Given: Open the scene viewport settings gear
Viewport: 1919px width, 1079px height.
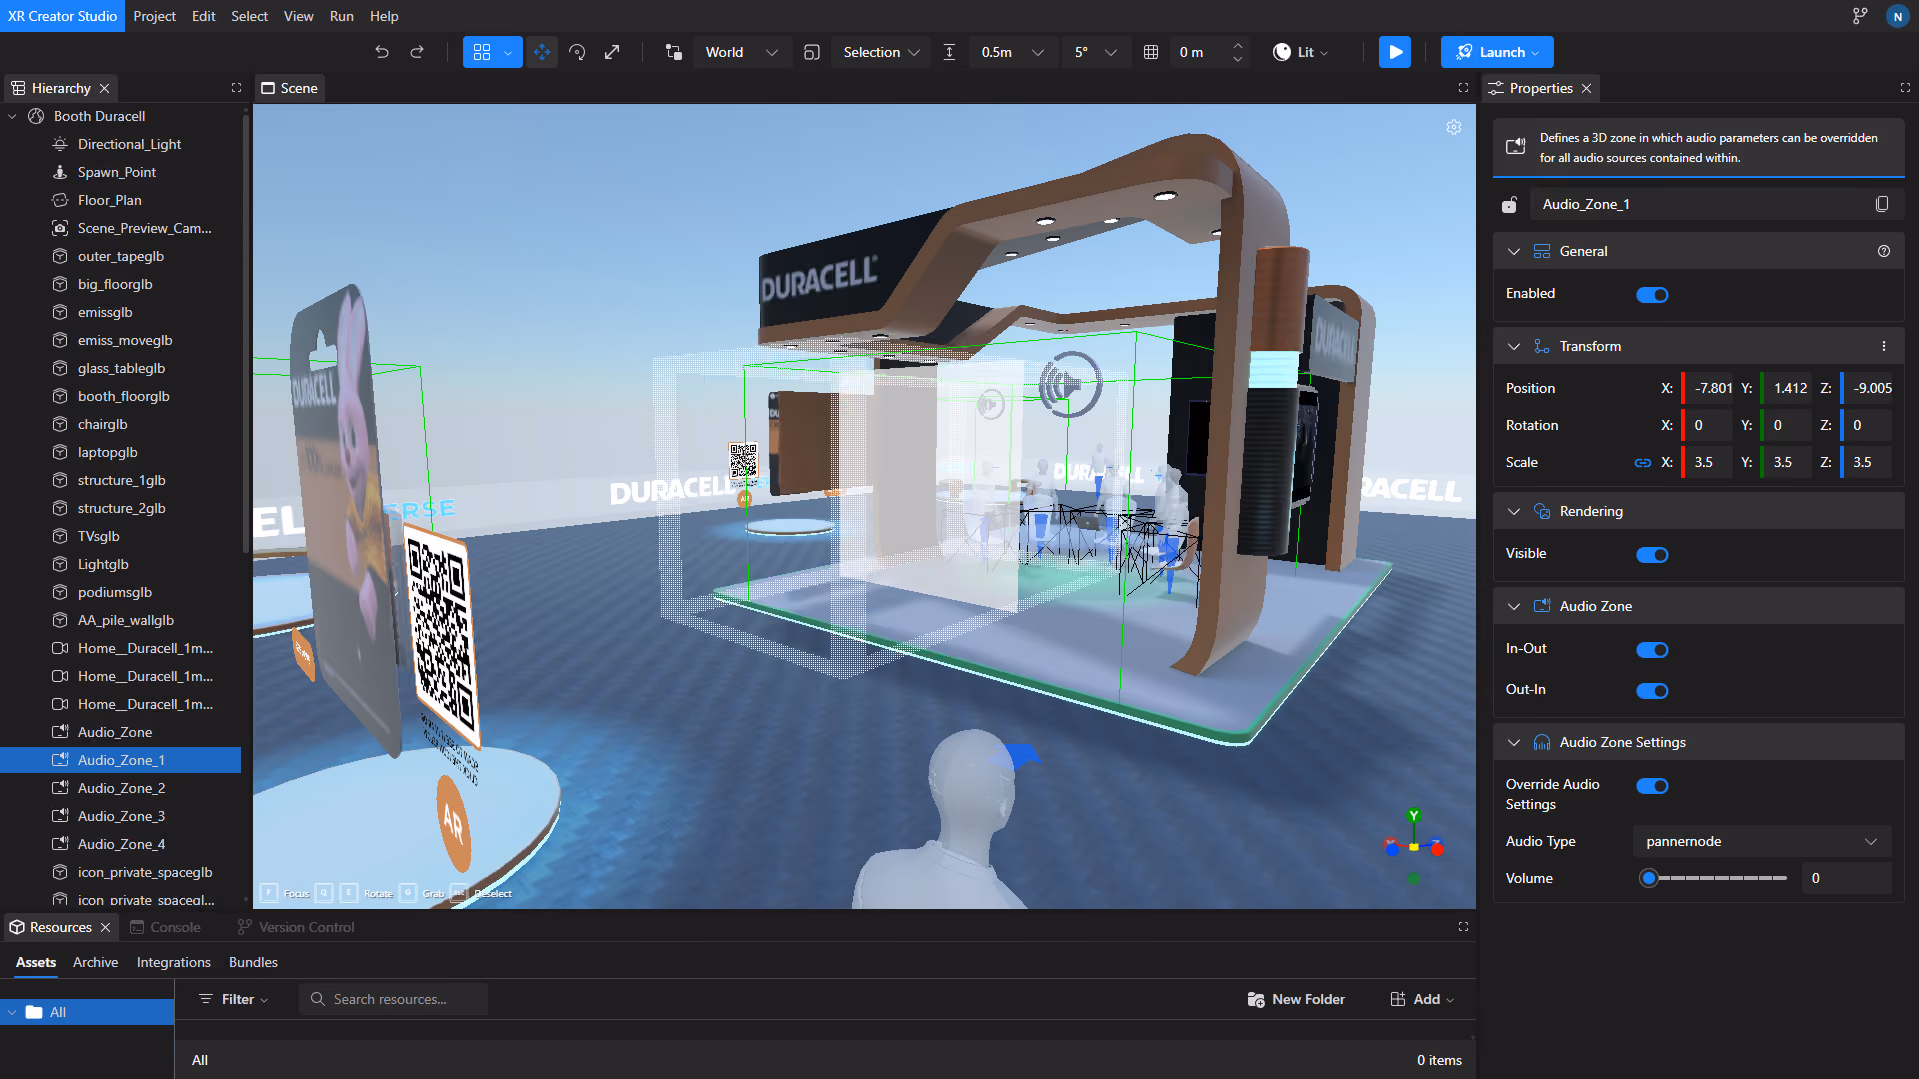Looking at the screenshot, I should pyautogui.click(x=1454, y=127).
